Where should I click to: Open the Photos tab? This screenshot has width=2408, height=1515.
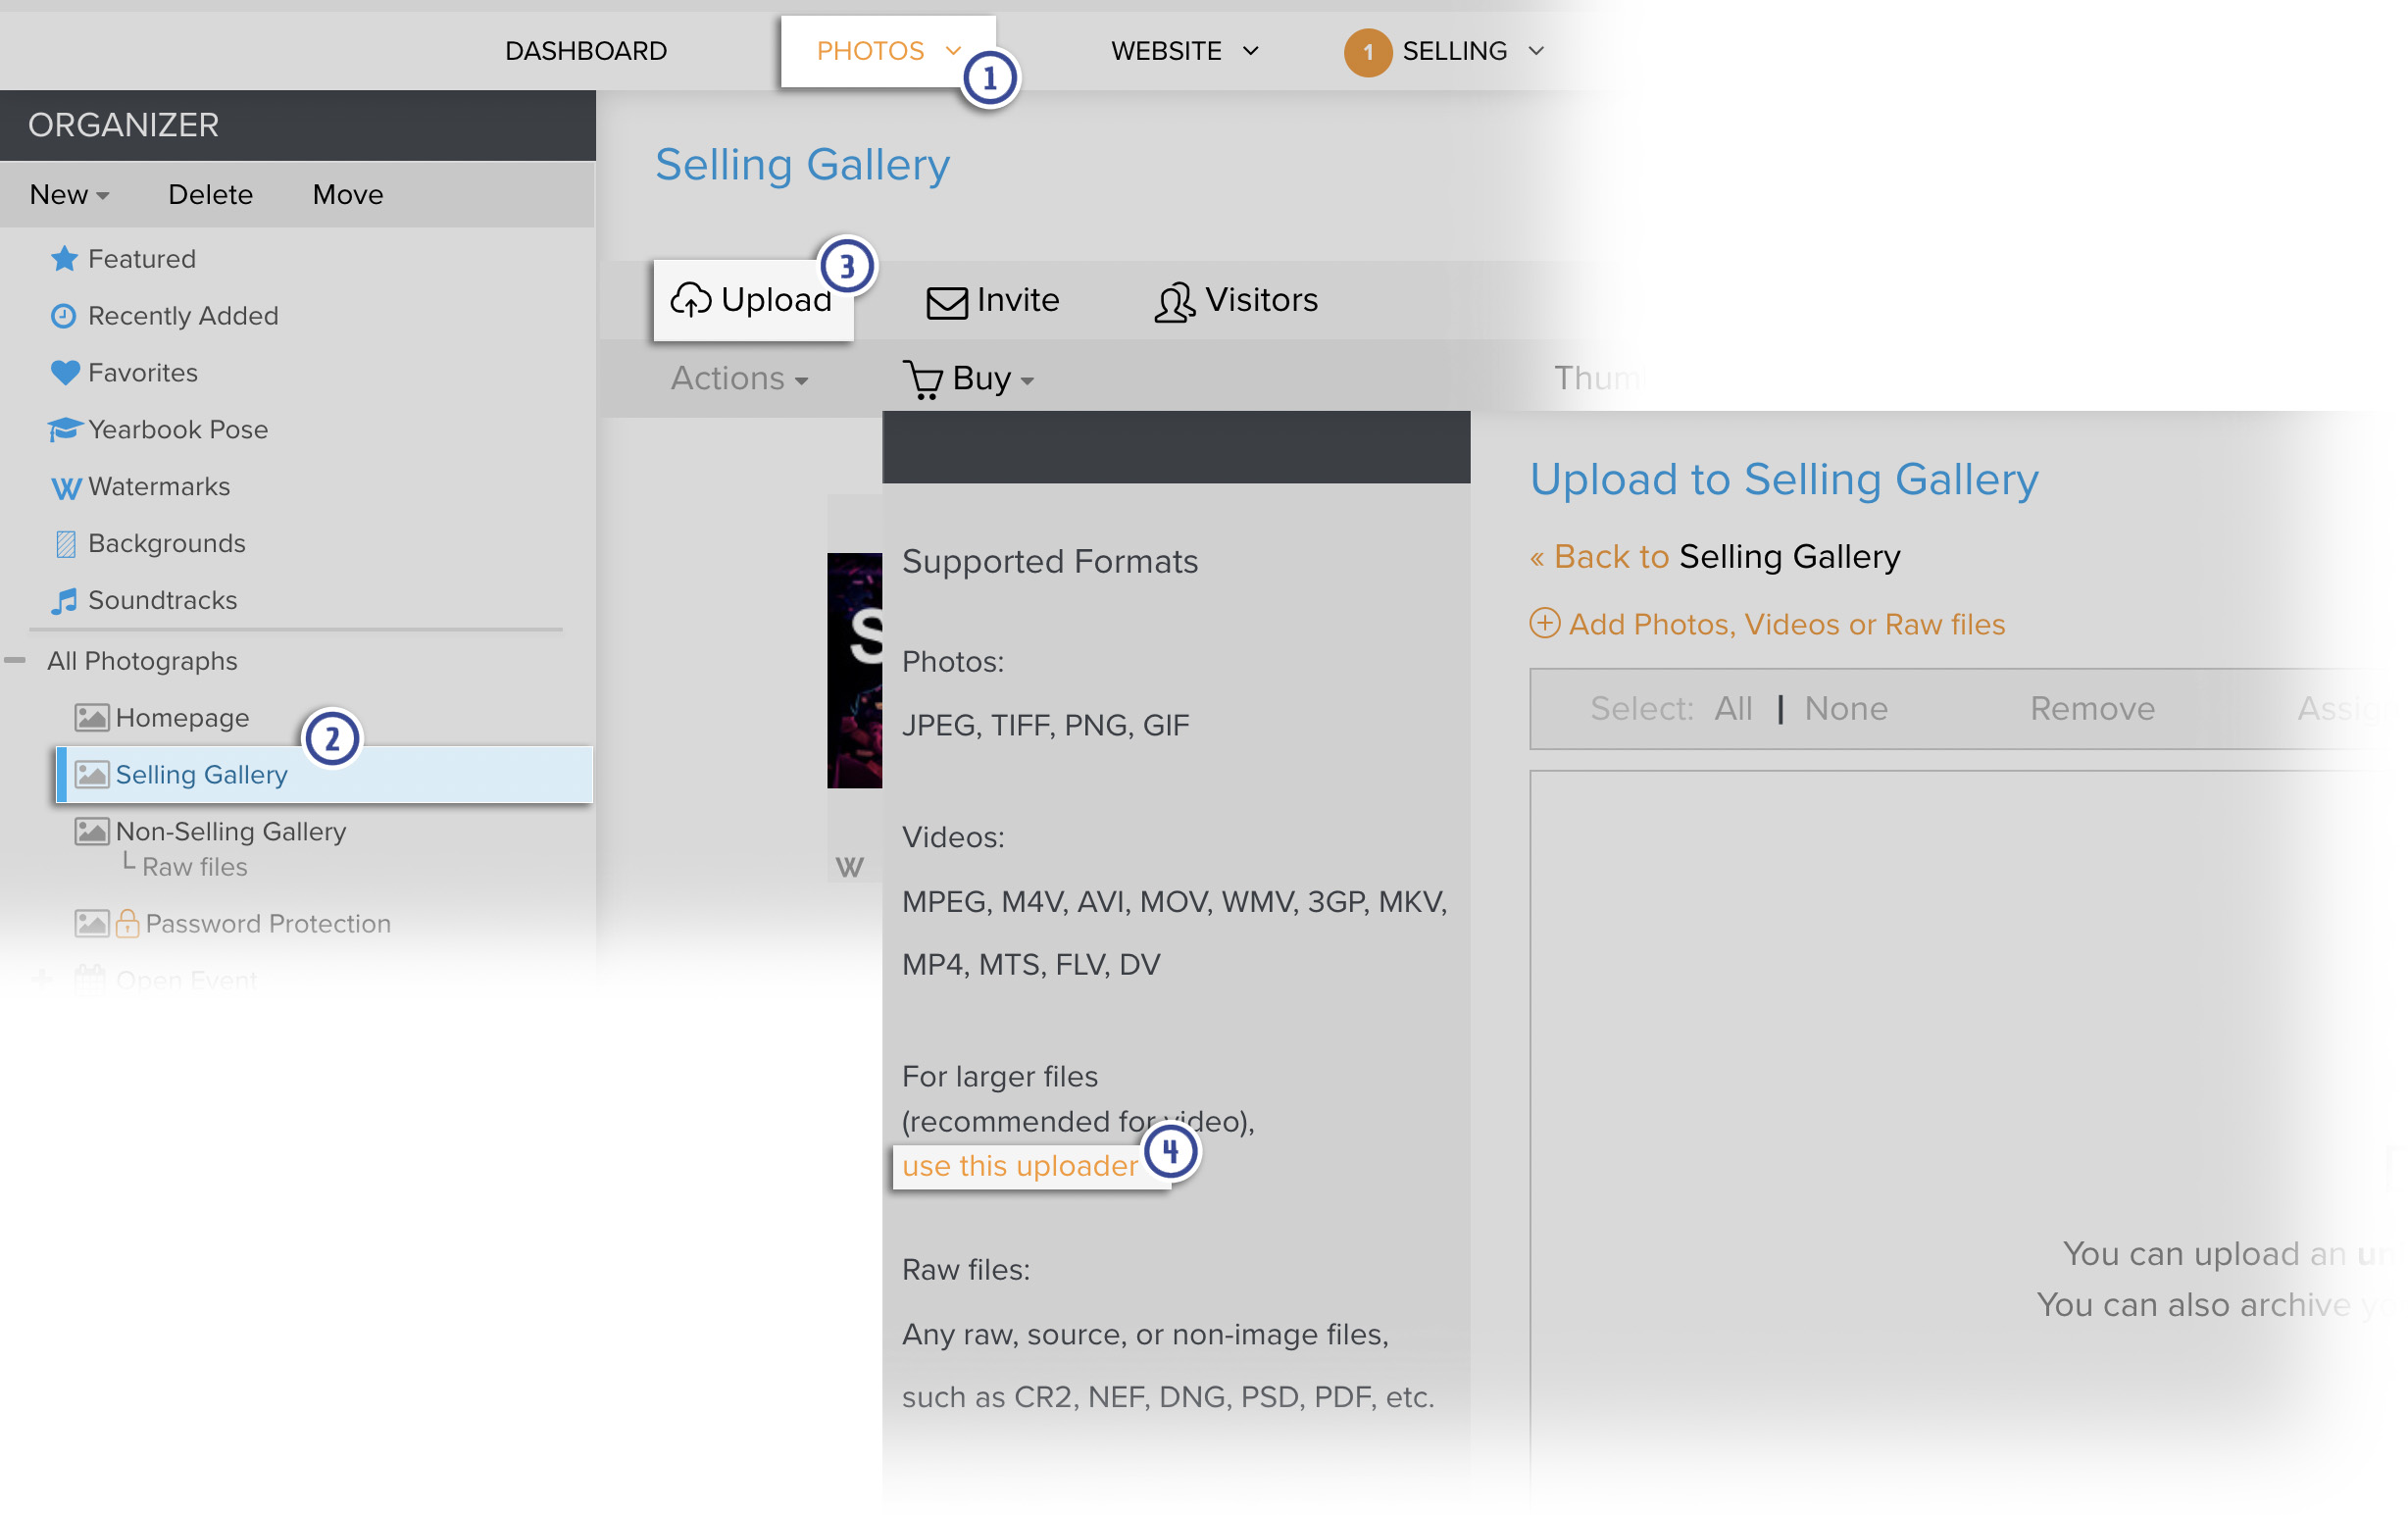[x=888, y=51]
